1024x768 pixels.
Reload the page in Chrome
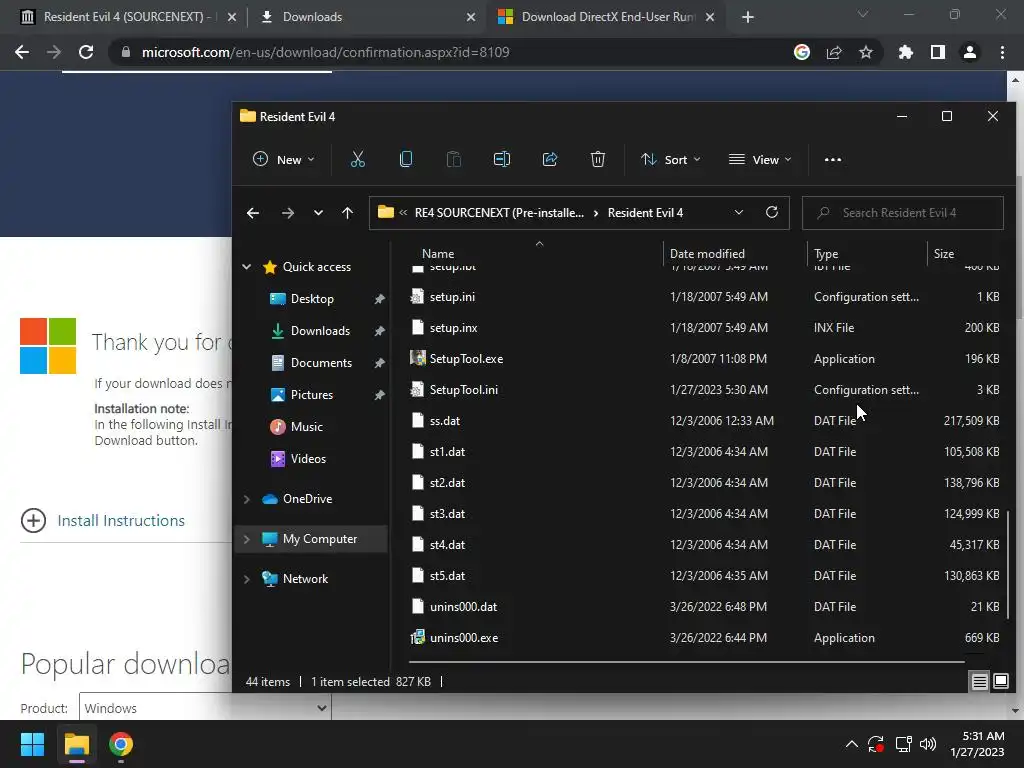[86, 52]
